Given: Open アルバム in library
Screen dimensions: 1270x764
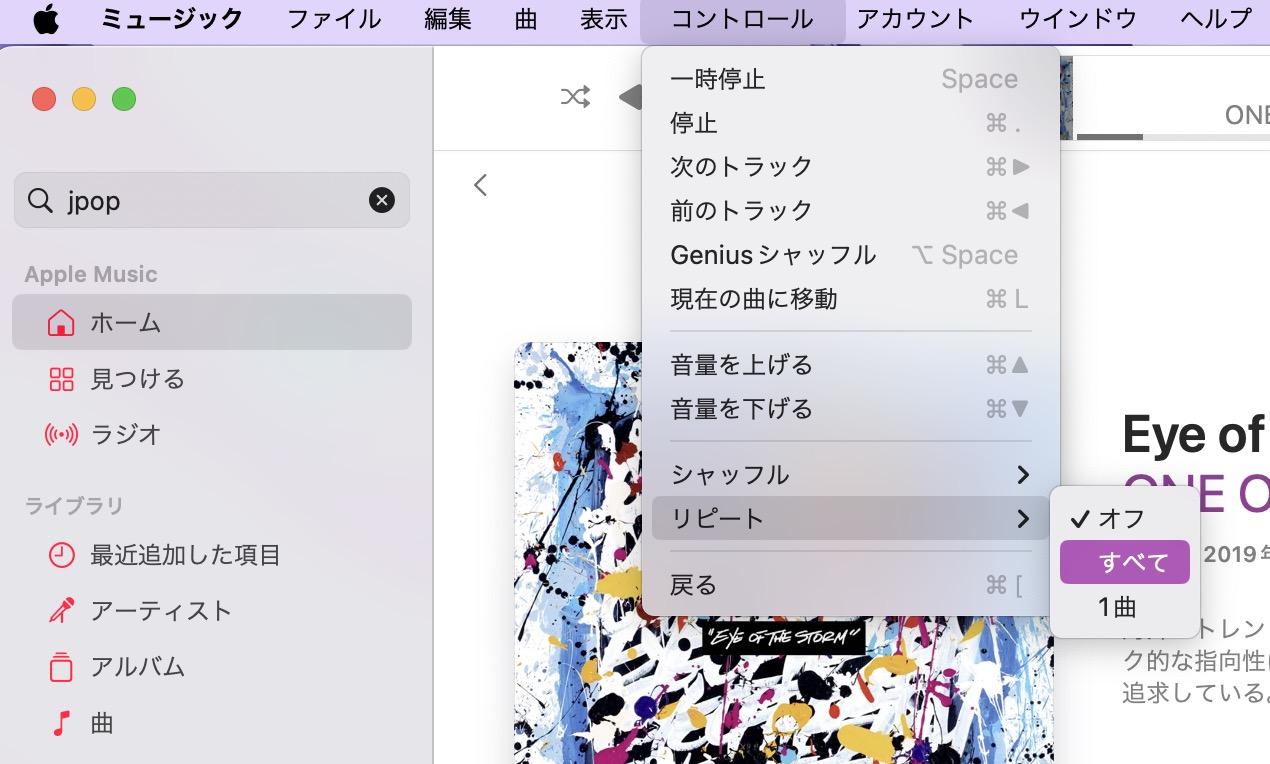Looking at the screenshot, I should 212,667.
